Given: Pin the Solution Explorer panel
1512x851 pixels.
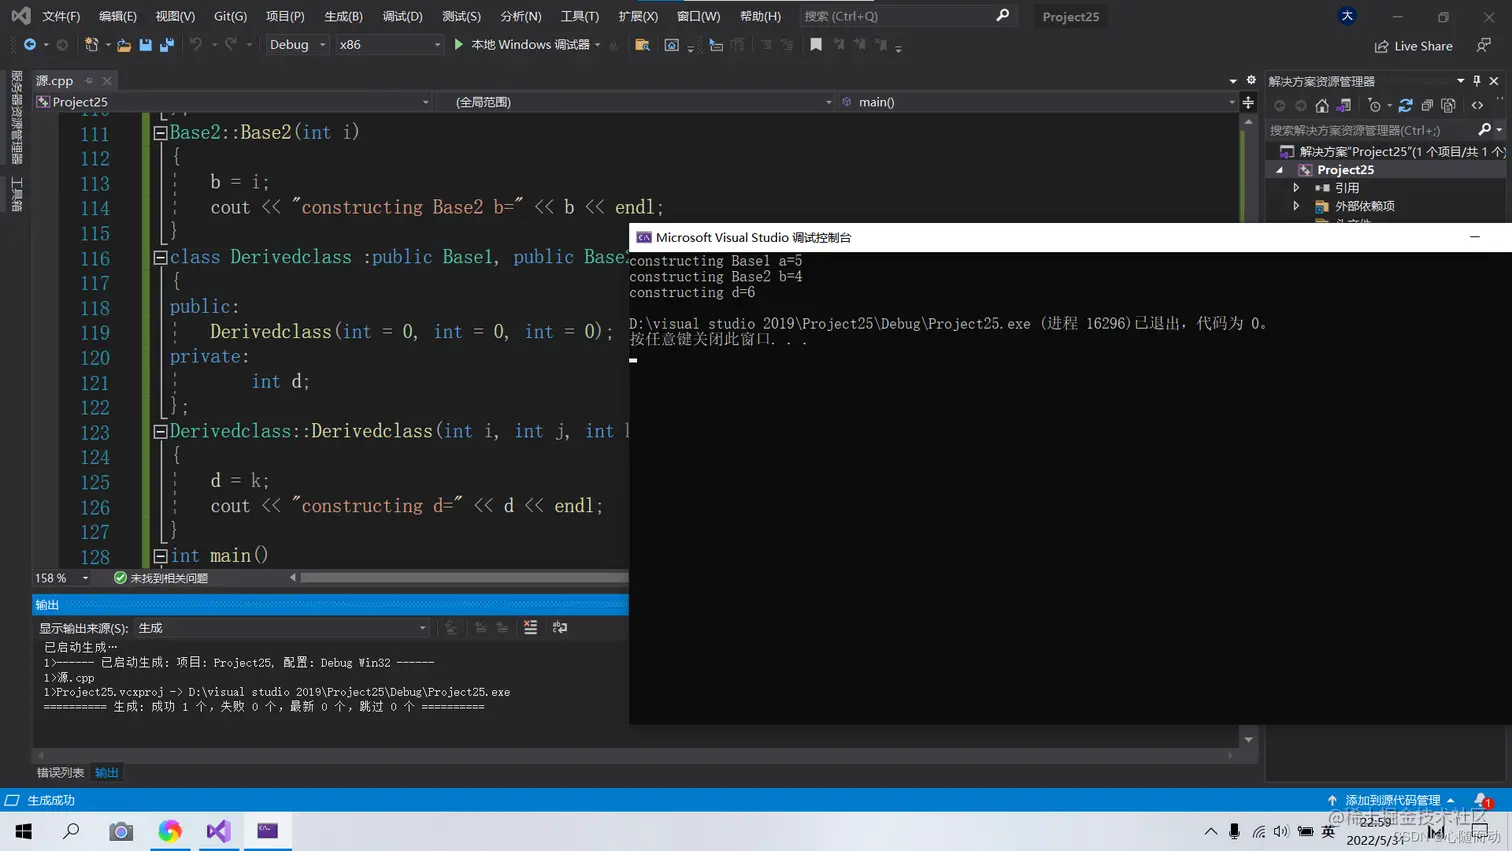Looking at the screenshot, I should tap(1477, 81).
